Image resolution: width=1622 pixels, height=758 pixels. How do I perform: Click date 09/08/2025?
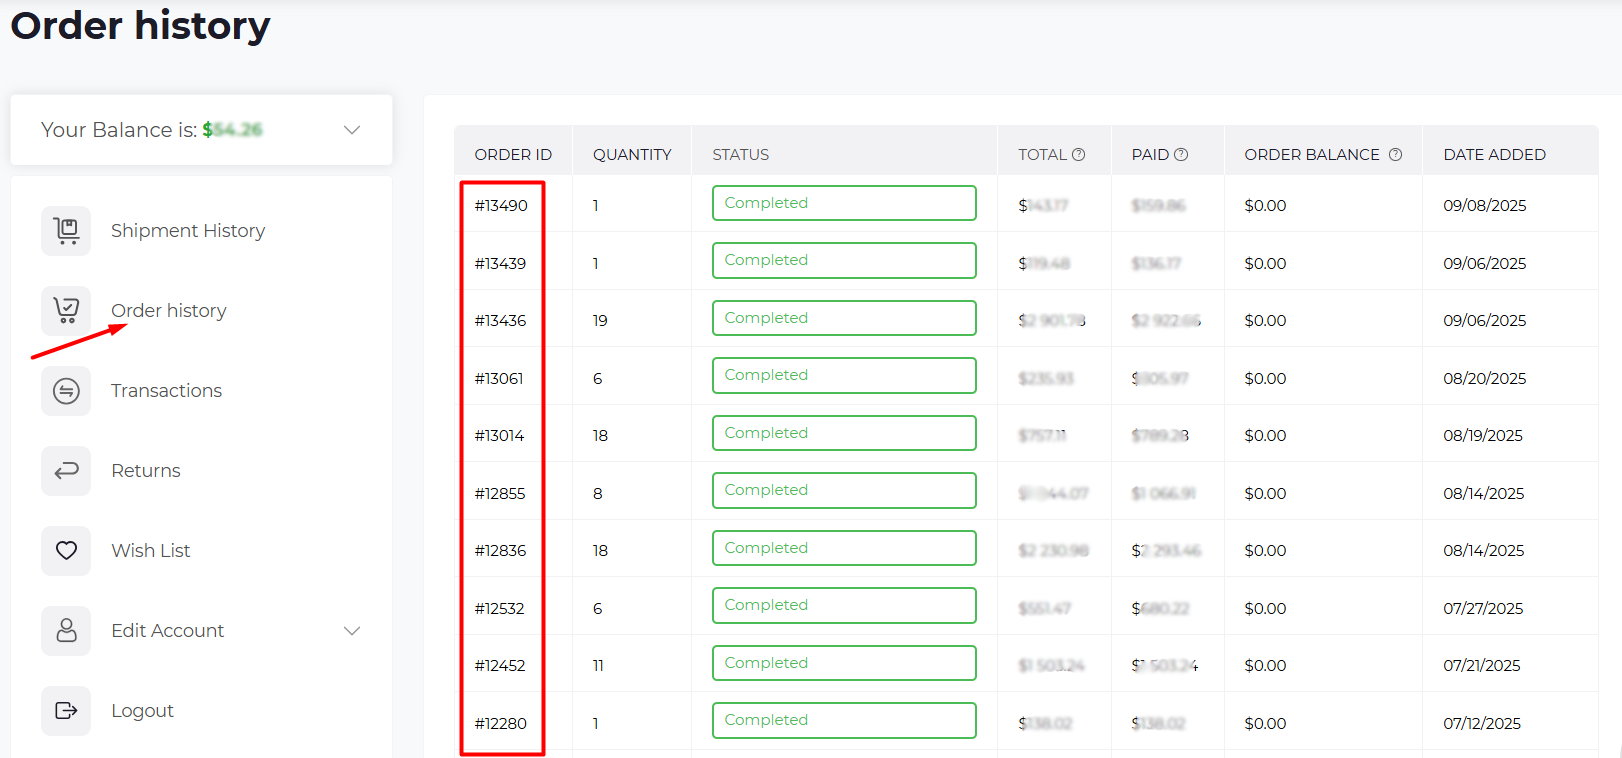(x=1485, y=206)
